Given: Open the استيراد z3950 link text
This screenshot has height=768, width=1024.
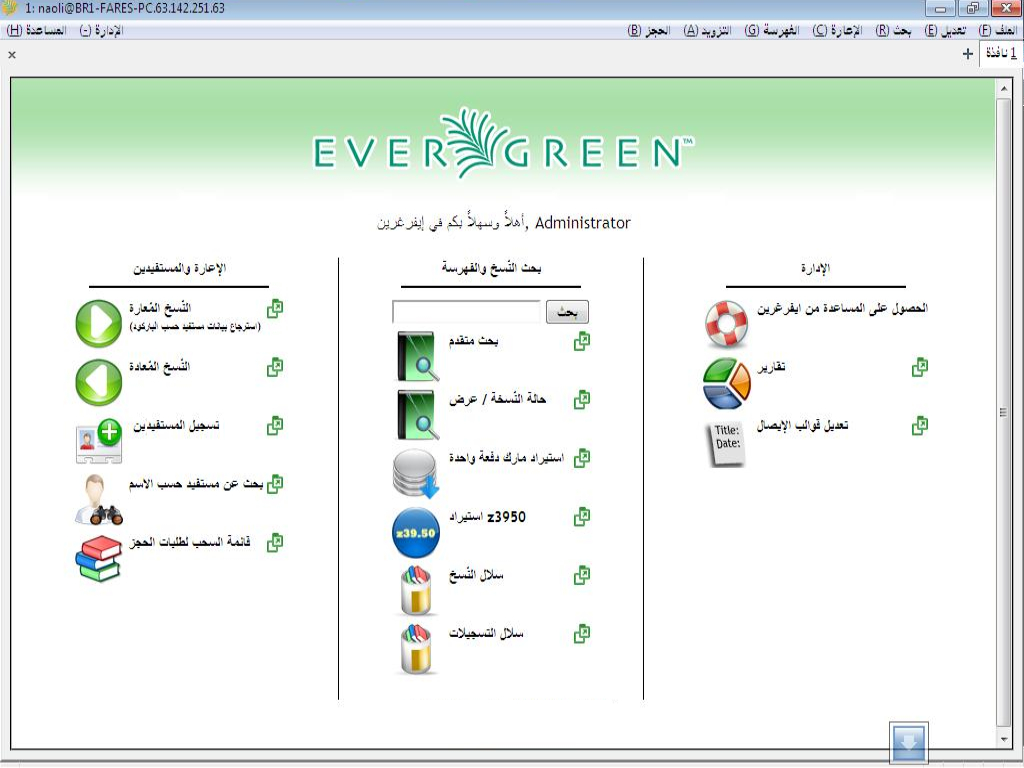Looking at the screenshot, I should [x=487, y=517].
